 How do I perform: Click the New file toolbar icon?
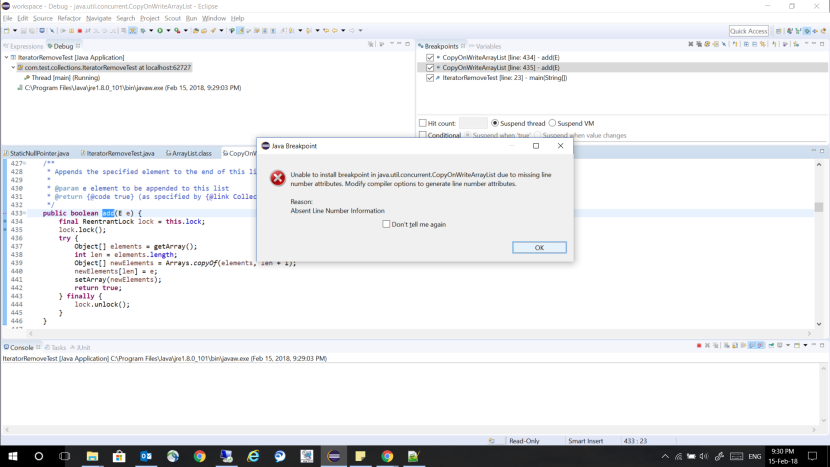click(6, 31)
